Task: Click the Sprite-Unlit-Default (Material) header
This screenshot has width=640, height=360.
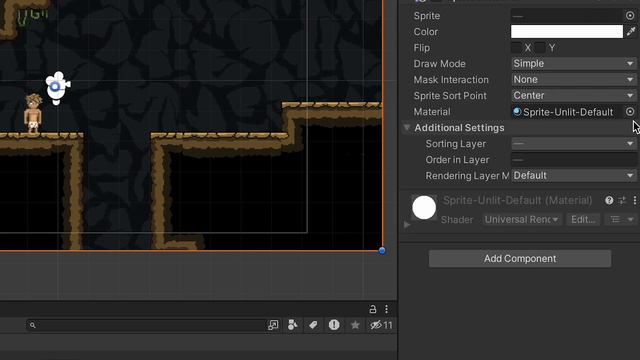Action: click(517, 200)
